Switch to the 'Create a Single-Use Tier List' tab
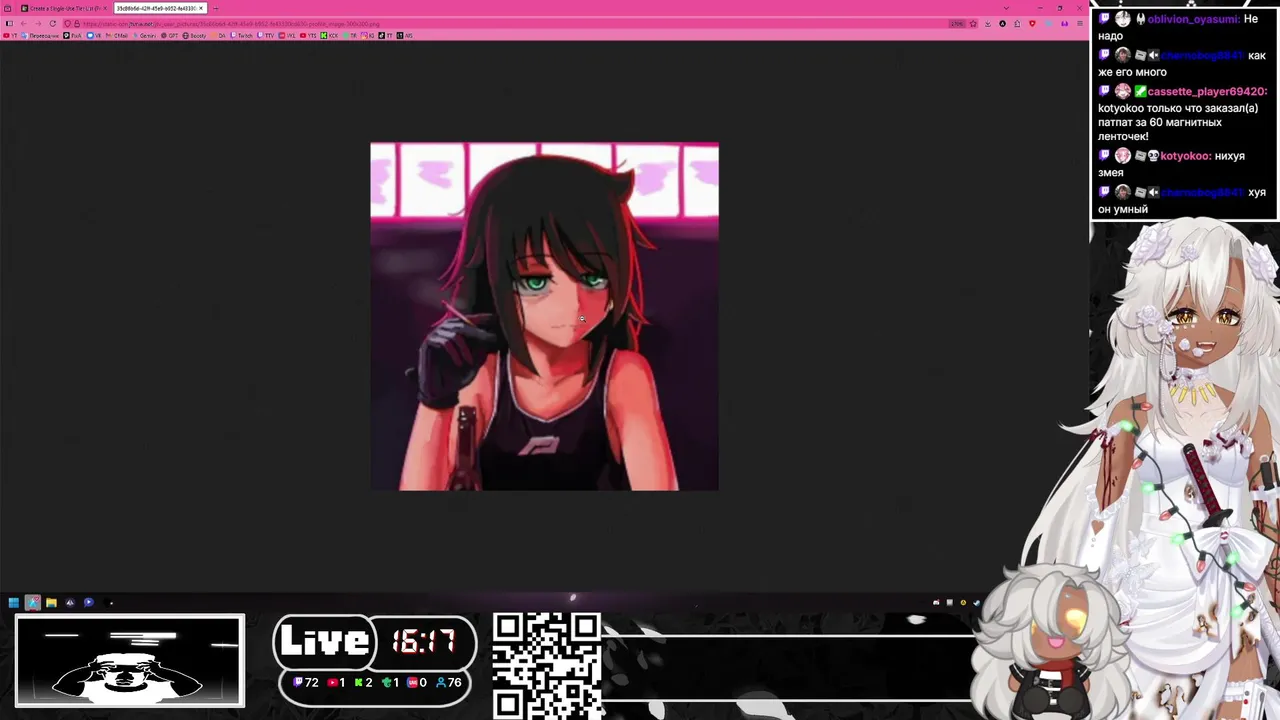Image resolution: width=1280 pixels, height=720 pixels. pyautogui.click(x=62, y=8)
